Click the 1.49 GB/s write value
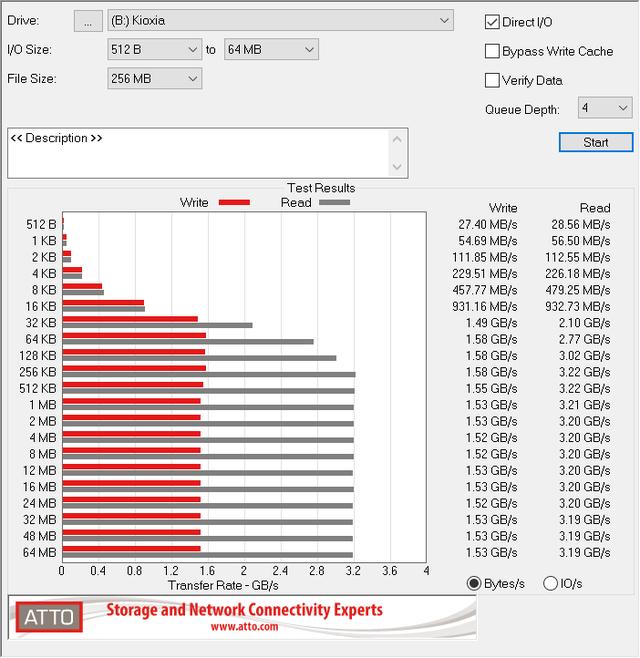640x658 pixels. (x=491, y=323)
